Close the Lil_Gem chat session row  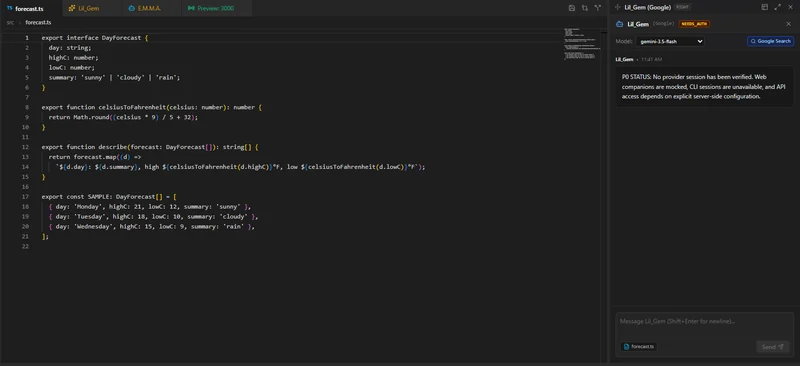click(x=788, y=24)
